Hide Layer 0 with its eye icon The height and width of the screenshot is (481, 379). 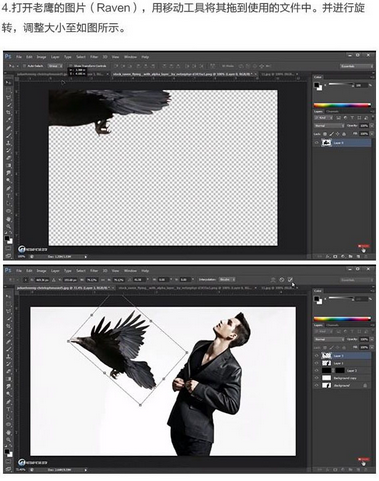point(316,143)
